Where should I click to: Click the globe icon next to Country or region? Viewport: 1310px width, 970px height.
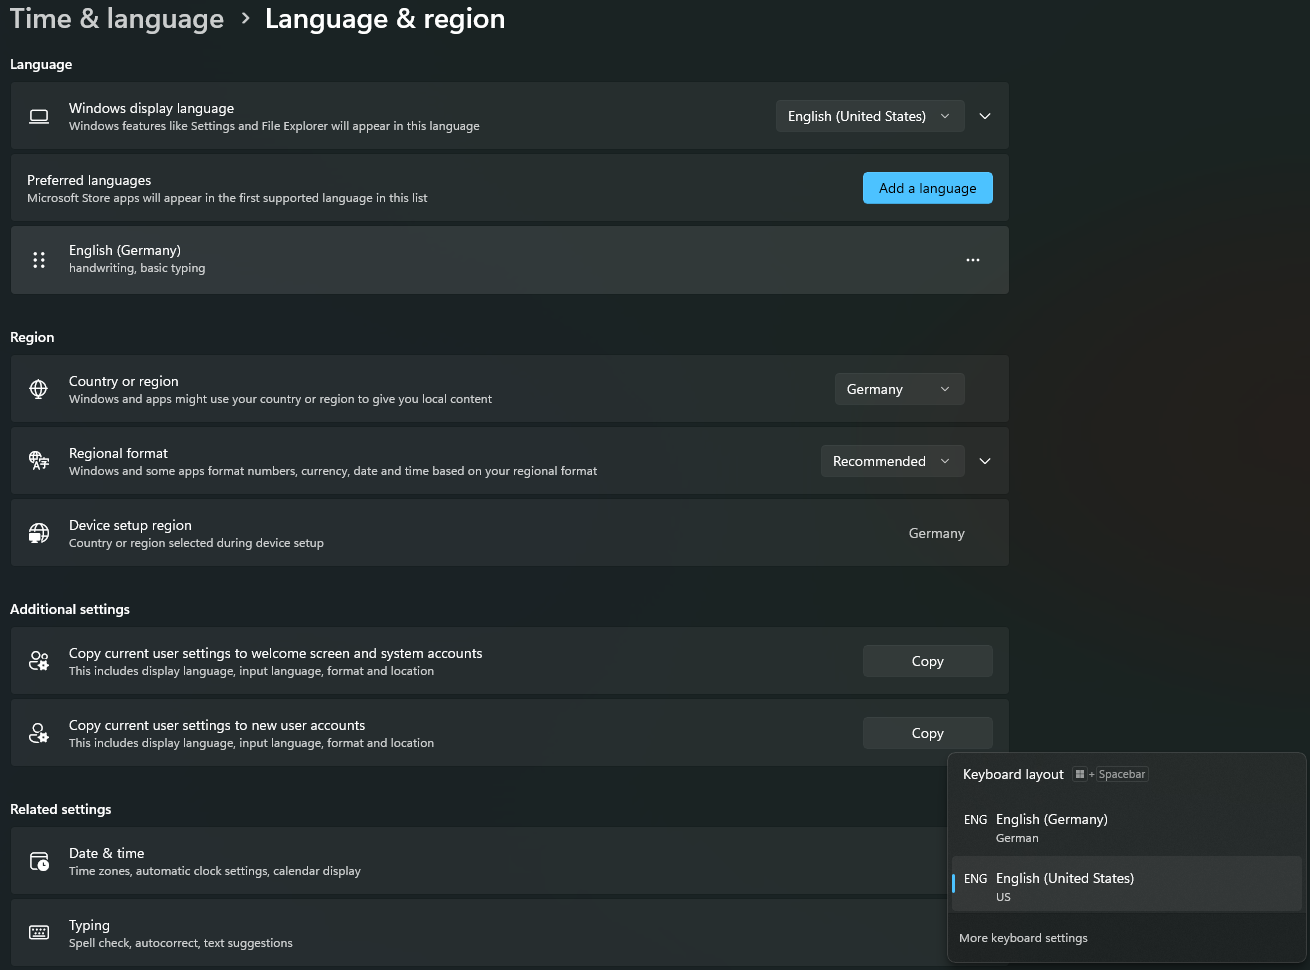pyautogui.click(x=38, y=389)
